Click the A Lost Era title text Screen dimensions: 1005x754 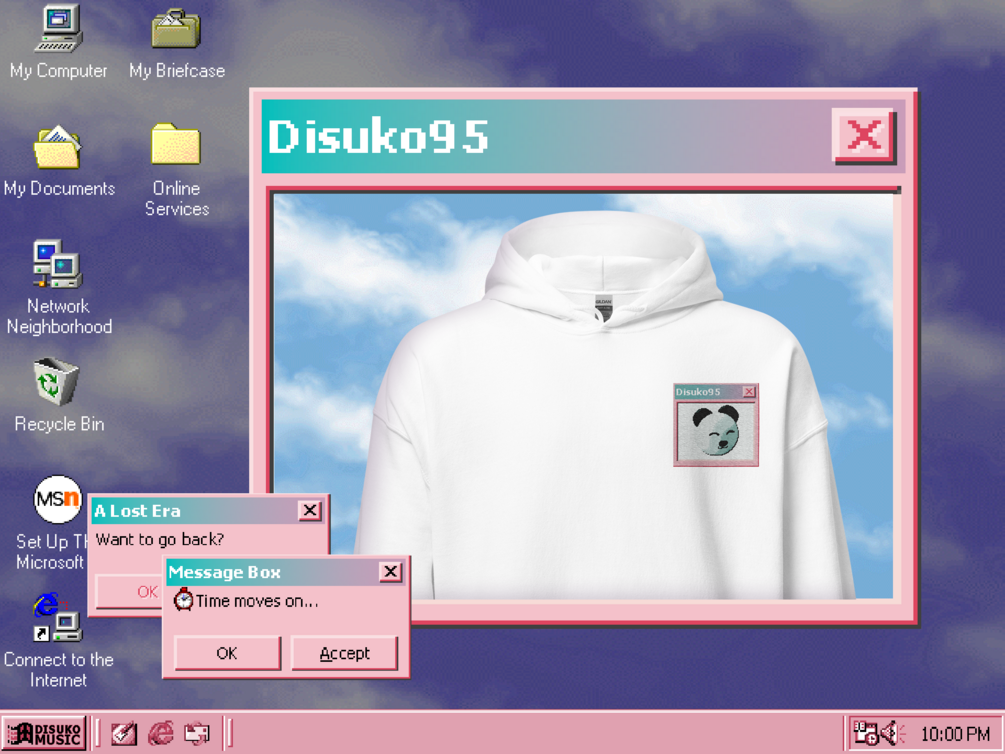point(137,511)
